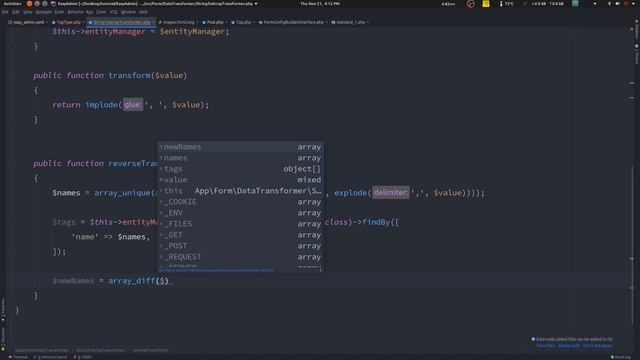640x360 pixels.
Task: Click the findBy method call
Action: (376, 222)
